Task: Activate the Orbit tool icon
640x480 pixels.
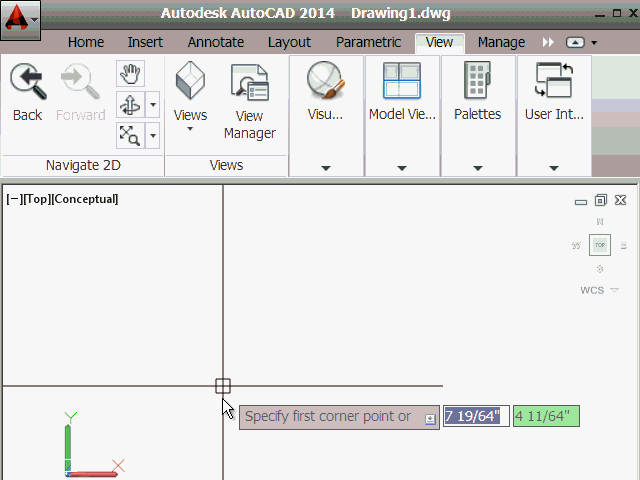Action: (130, 104)
